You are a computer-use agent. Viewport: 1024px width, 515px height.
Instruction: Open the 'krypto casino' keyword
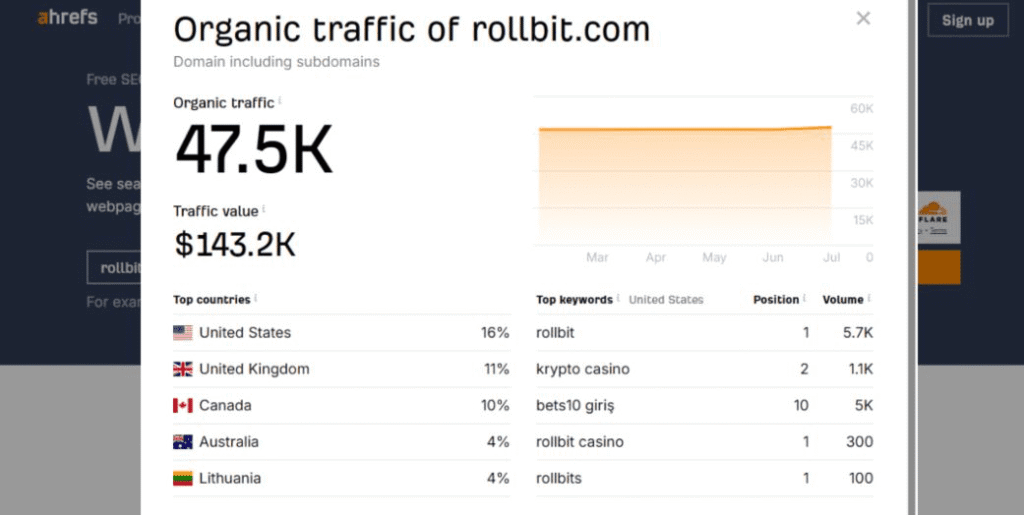pyautogui.click(x=583, y=369)
